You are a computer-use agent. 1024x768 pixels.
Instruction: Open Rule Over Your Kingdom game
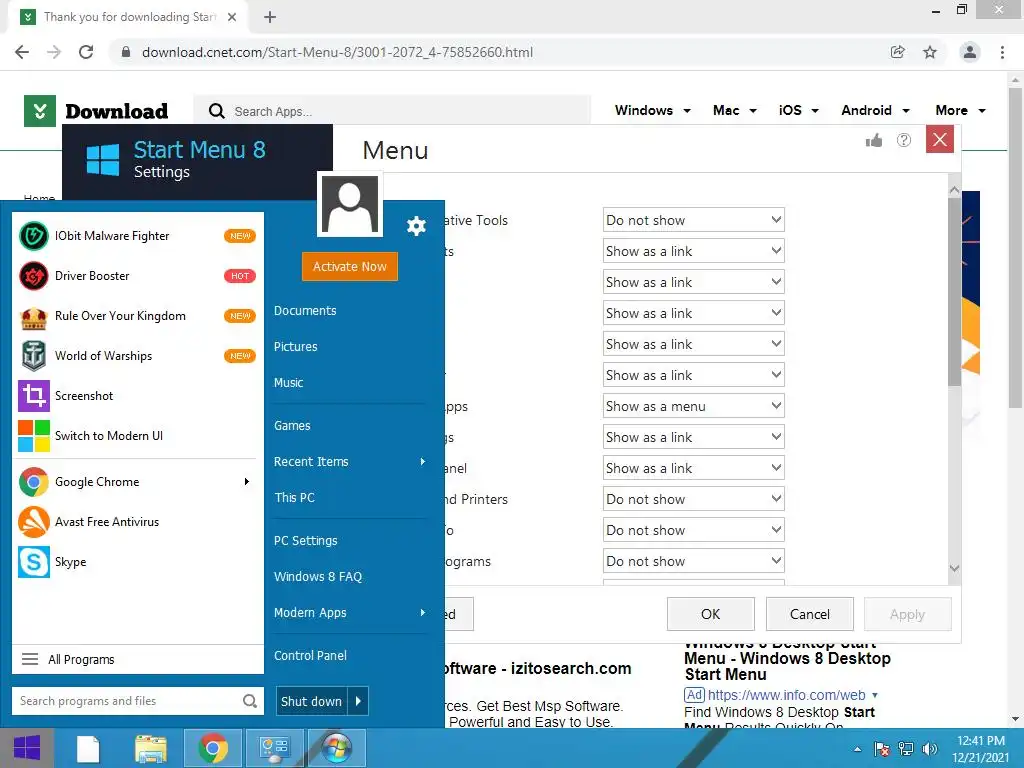click(x=137, y=316)
